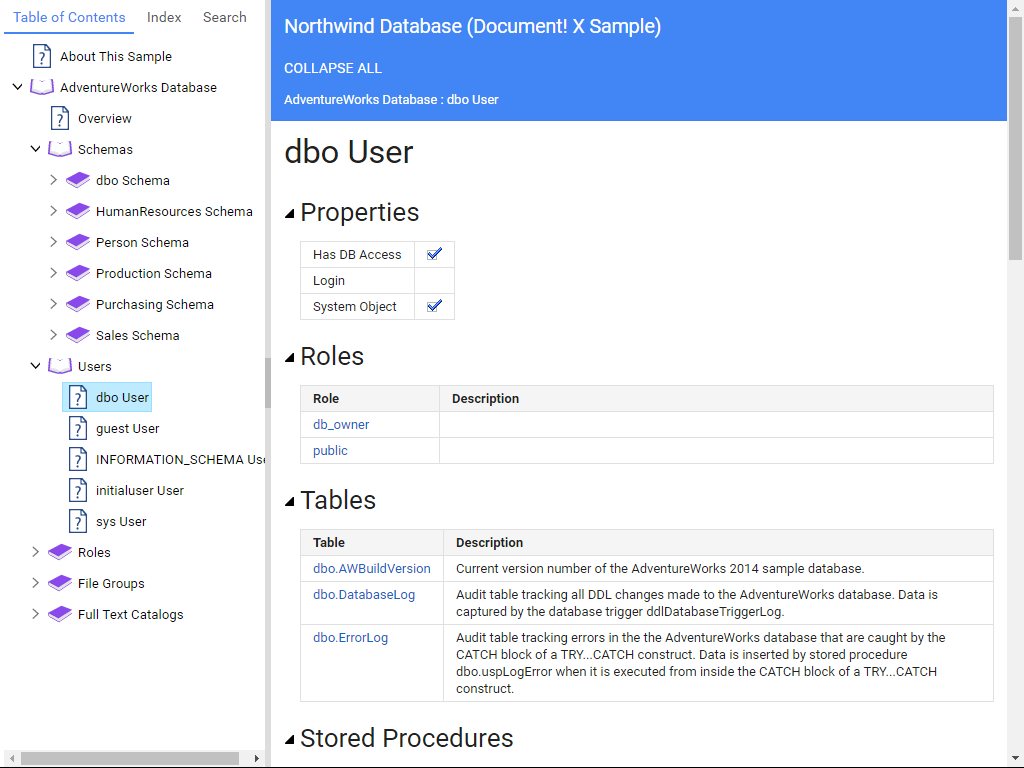Click the Schemas open book icon
The height and width of the screenshot is (768, 1024).
click(x=60, y=149)
